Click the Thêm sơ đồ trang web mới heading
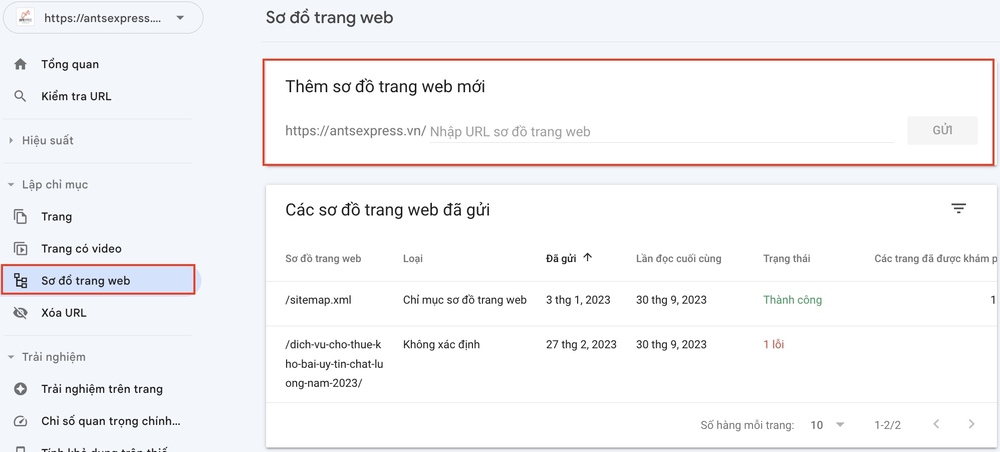Viewport: 1000px width, 452px height. (x=385, y=87)
